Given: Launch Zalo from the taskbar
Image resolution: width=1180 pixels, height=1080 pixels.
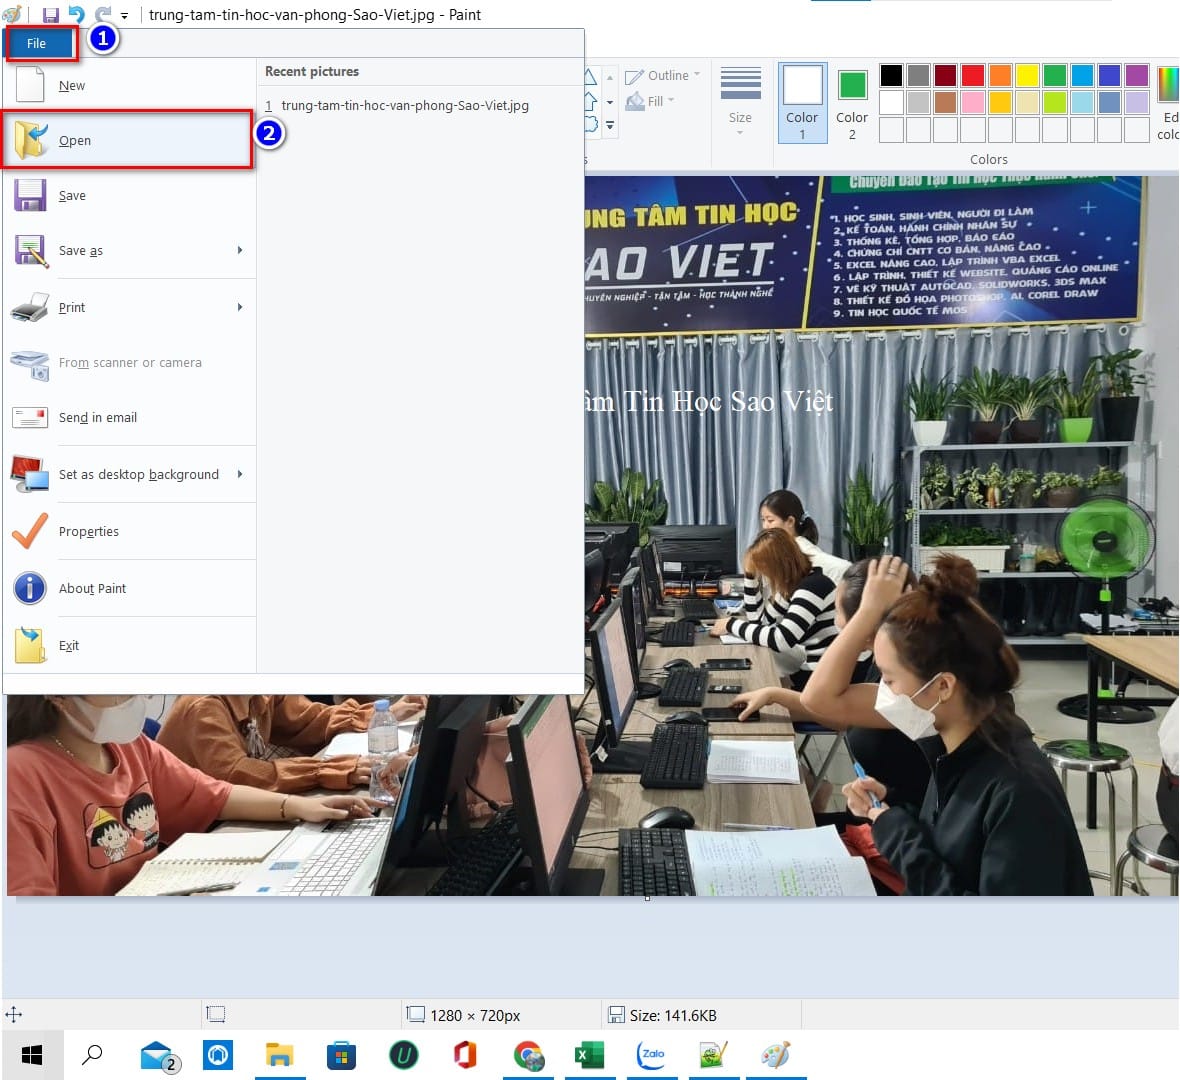Looking at the screenshot, I should (652, 1055).
